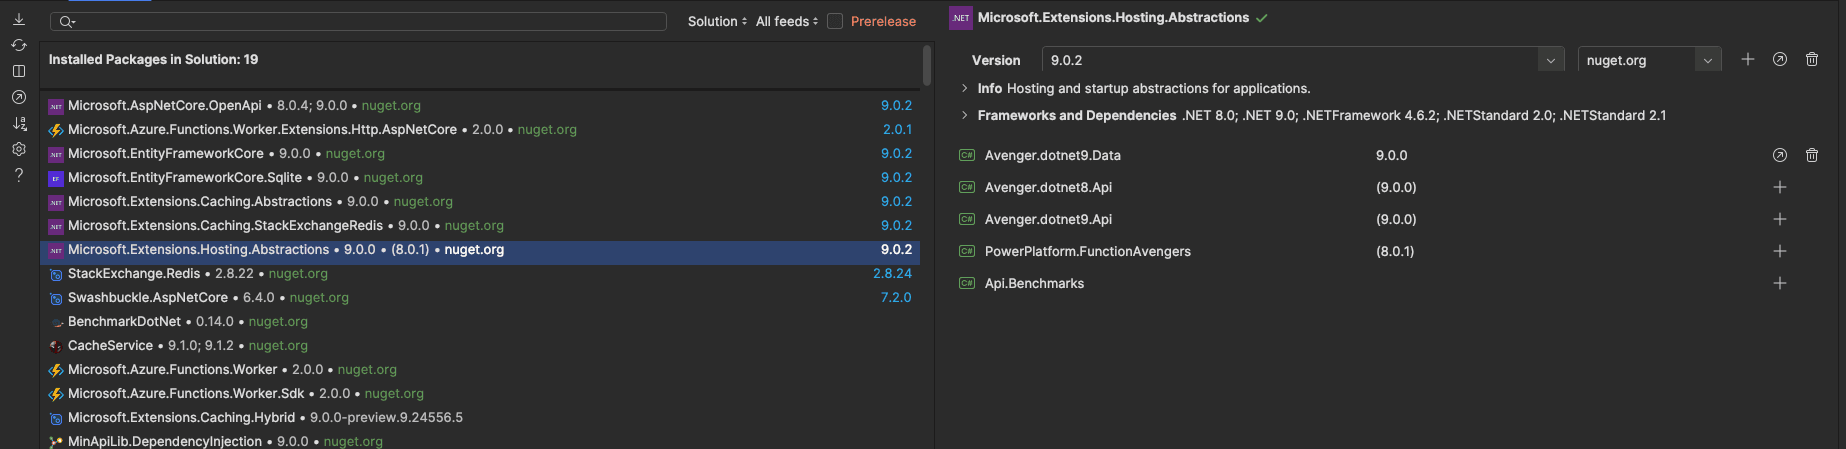Click the package list scrollbar
Image resolution: width=1846 pixels, height=449 pixels.
coord(927,64)
